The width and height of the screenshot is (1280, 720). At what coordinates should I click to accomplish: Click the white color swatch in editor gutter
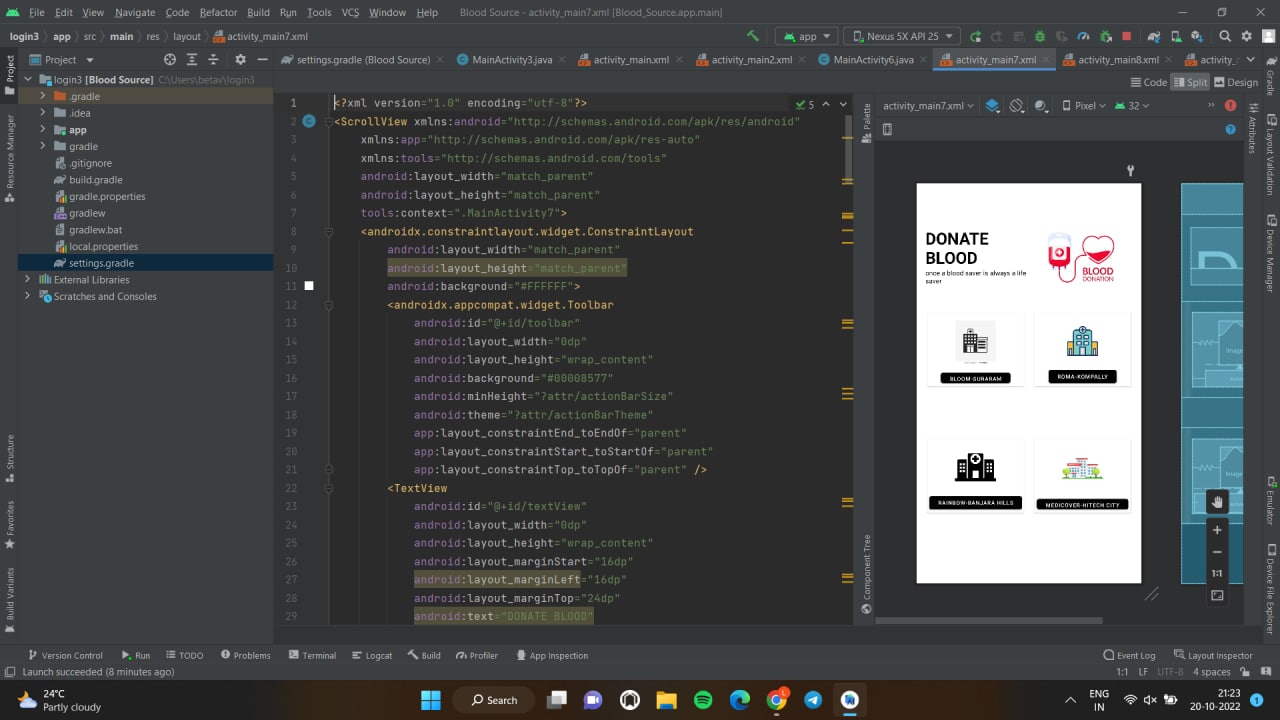[x=309, y=286]
